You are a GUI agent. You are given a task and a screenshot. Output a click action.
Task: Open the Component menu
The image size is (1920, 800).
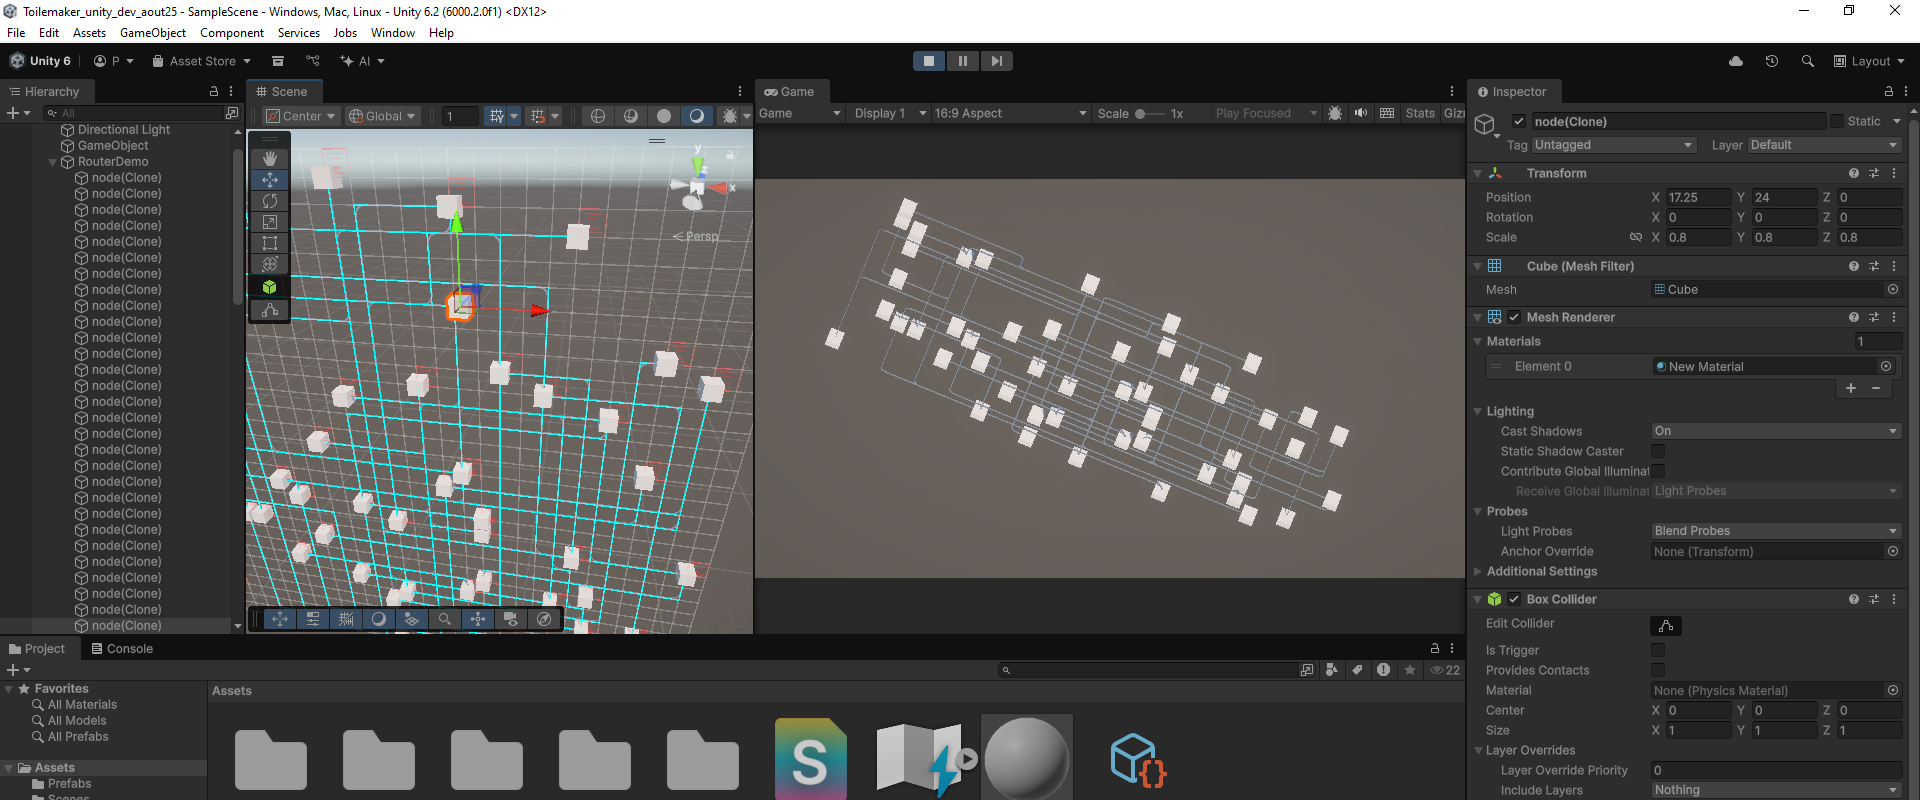232,33
